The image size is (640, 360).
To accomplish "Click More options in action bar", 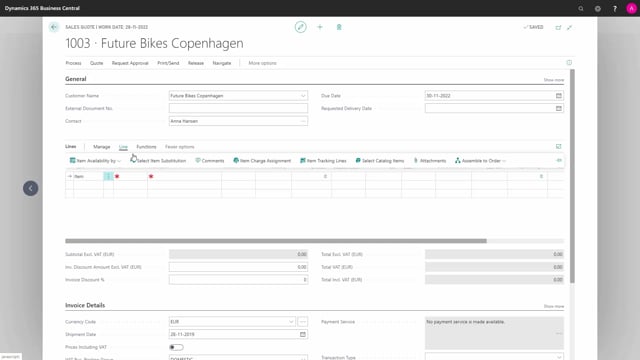I will [x=262, y=63].
